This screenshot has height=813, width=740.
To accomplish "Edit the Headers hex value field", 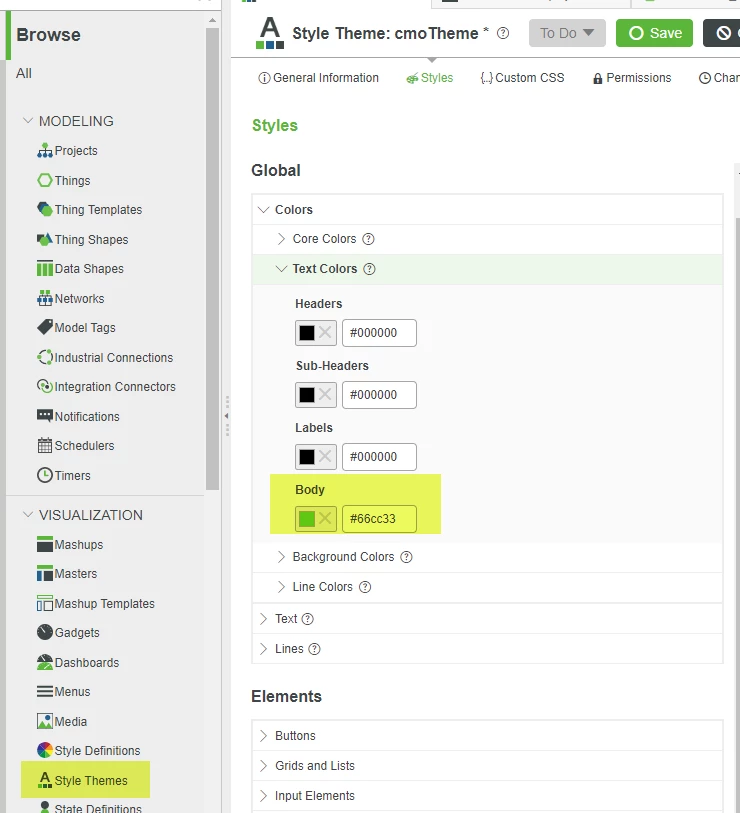I will [x=379, y=333].
